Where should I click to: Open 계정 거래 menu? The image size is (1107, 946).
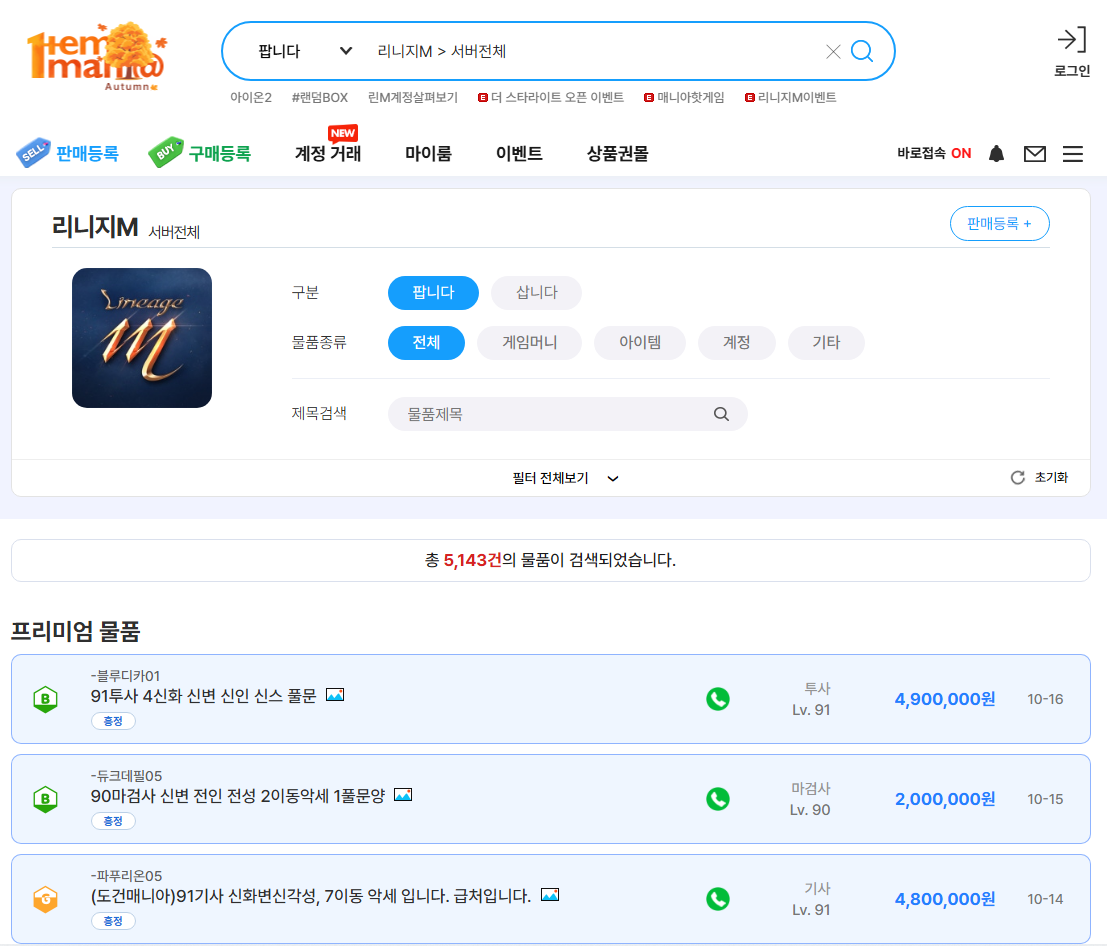[328, 153]
